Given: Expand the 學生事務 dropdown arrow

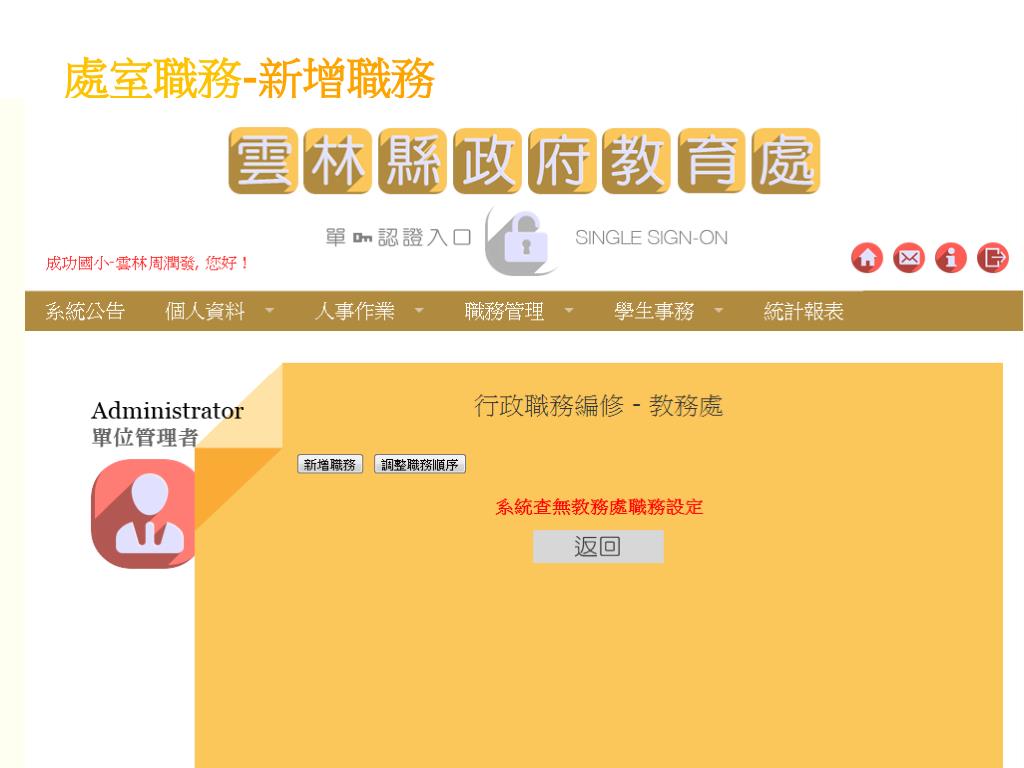Looking at the screenshot, I should click(x=718, y=311).
